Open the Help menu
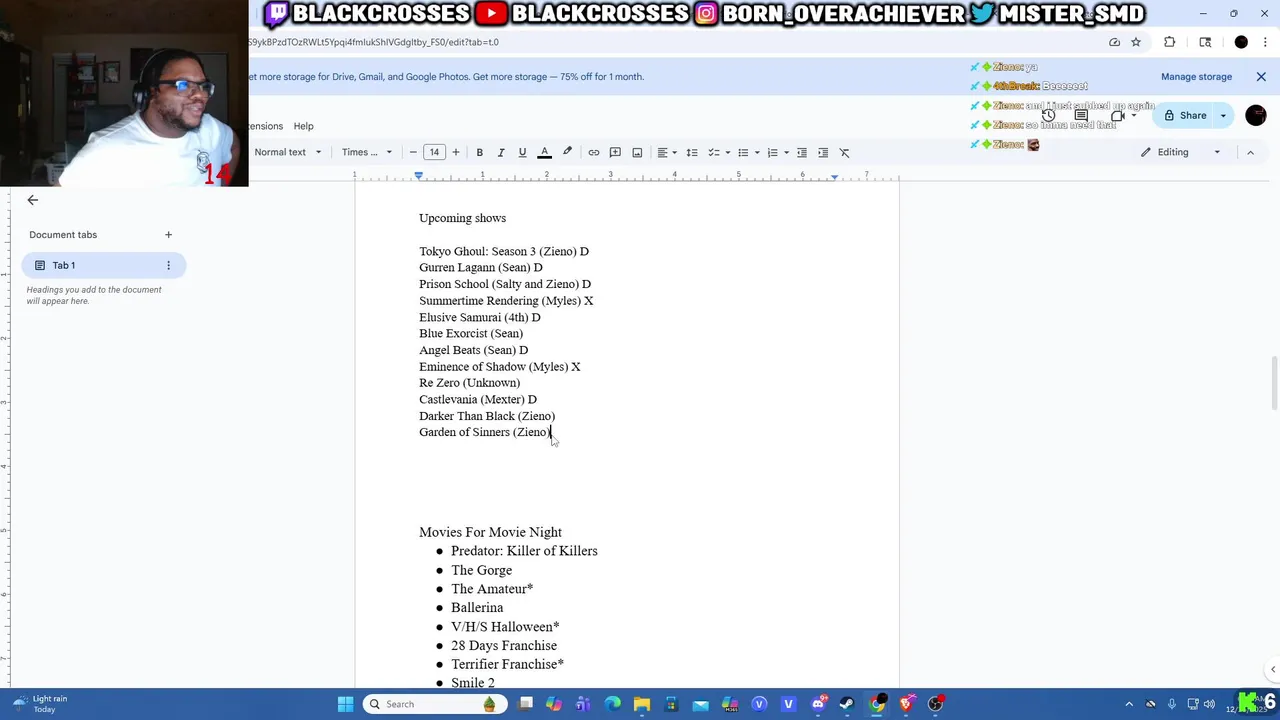 303,126
